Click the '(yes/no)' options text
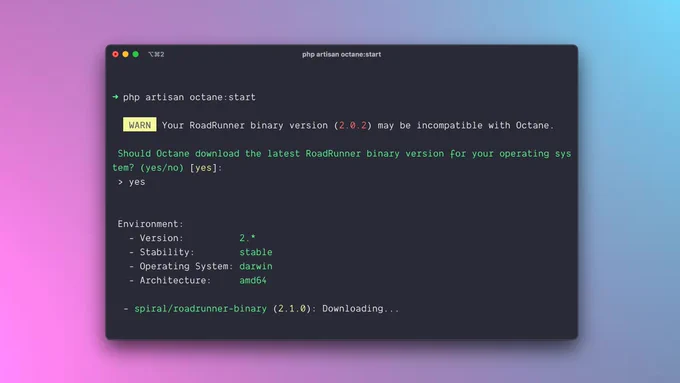 coord(162,167)
